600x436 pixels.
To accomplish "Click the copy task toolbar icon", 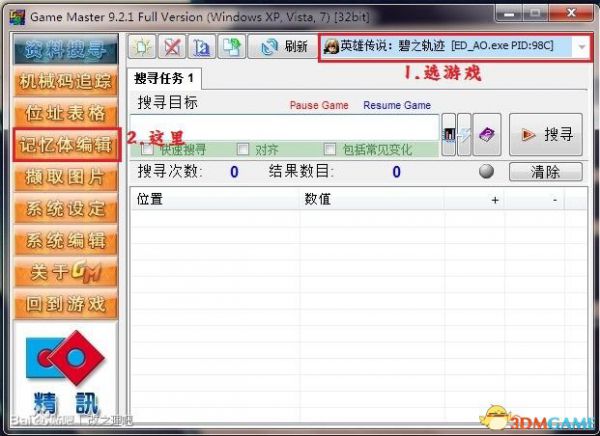I will (x=230, y=46).
